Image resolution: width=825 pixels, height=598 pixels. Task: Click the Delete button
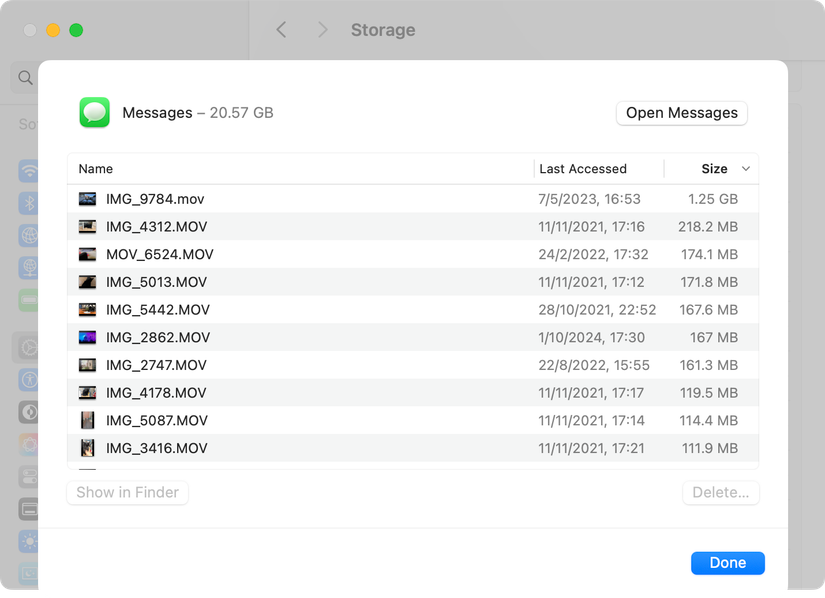click(x=720, y=492)
